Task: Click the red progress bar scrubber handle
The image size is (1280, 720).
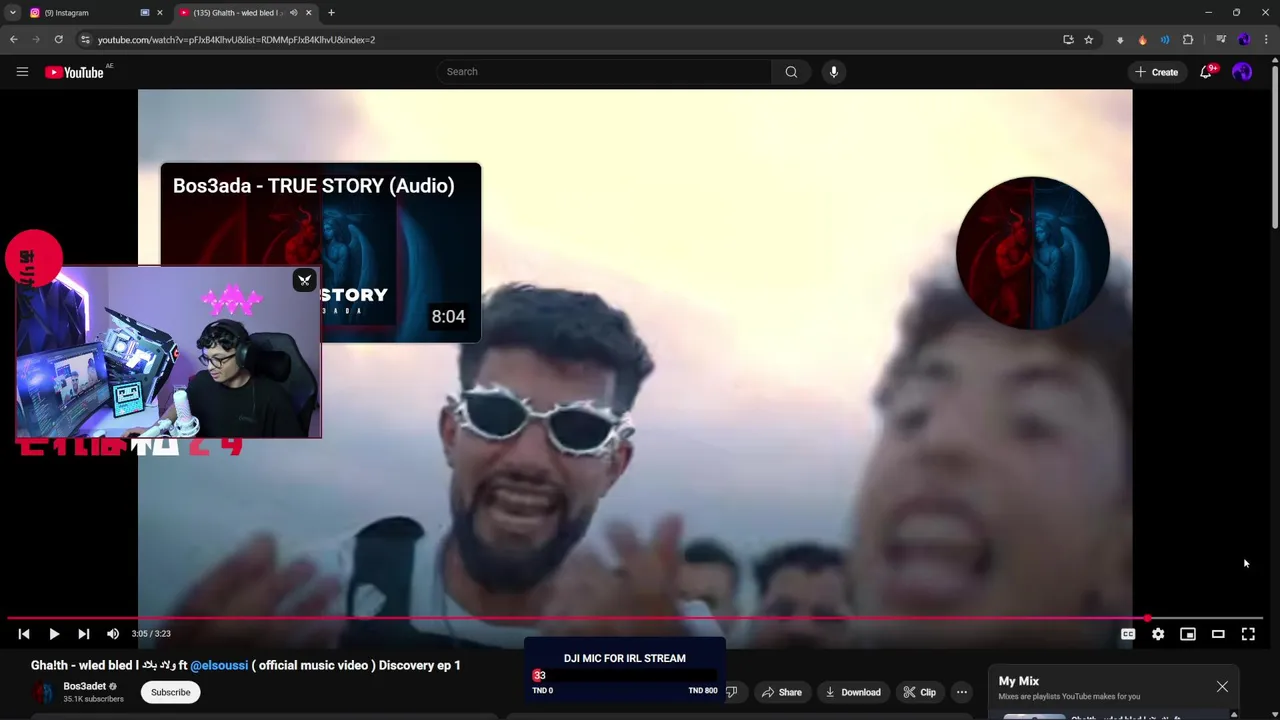Action: coord(1148,619)
